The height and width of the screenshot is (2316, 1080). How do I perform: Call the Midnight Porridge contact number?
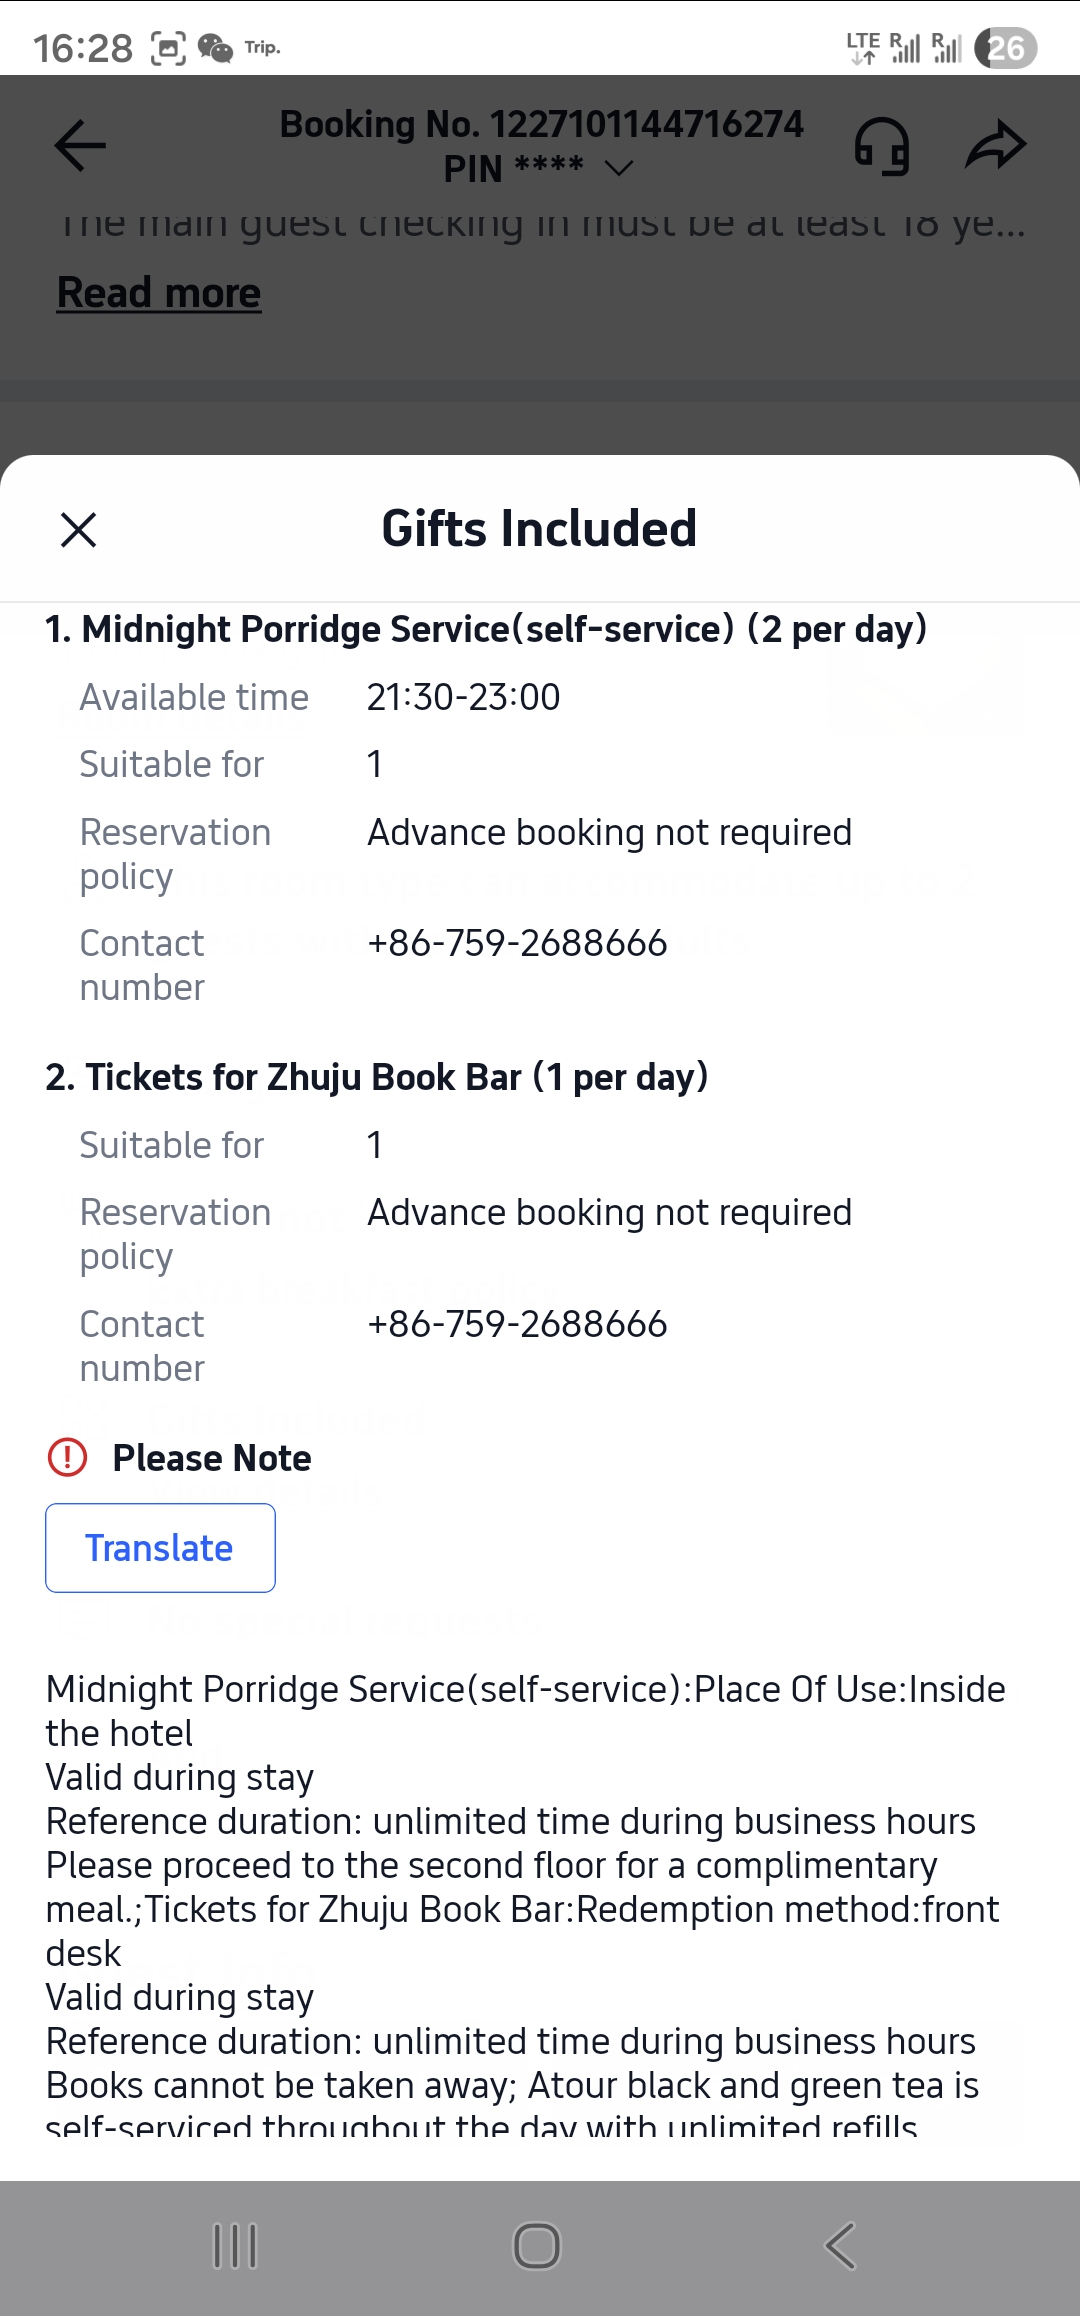[517, 943]
